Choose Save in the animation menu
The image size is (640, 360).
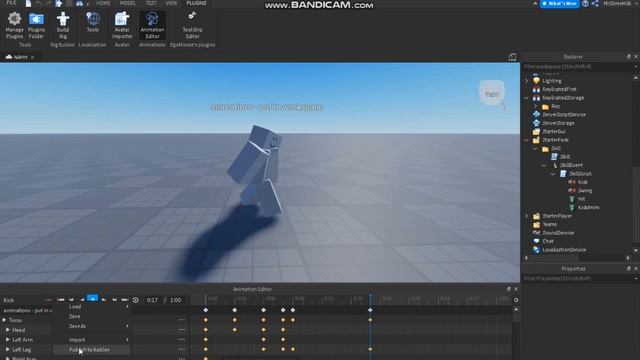pyautogui.click(x=92, y=316)
